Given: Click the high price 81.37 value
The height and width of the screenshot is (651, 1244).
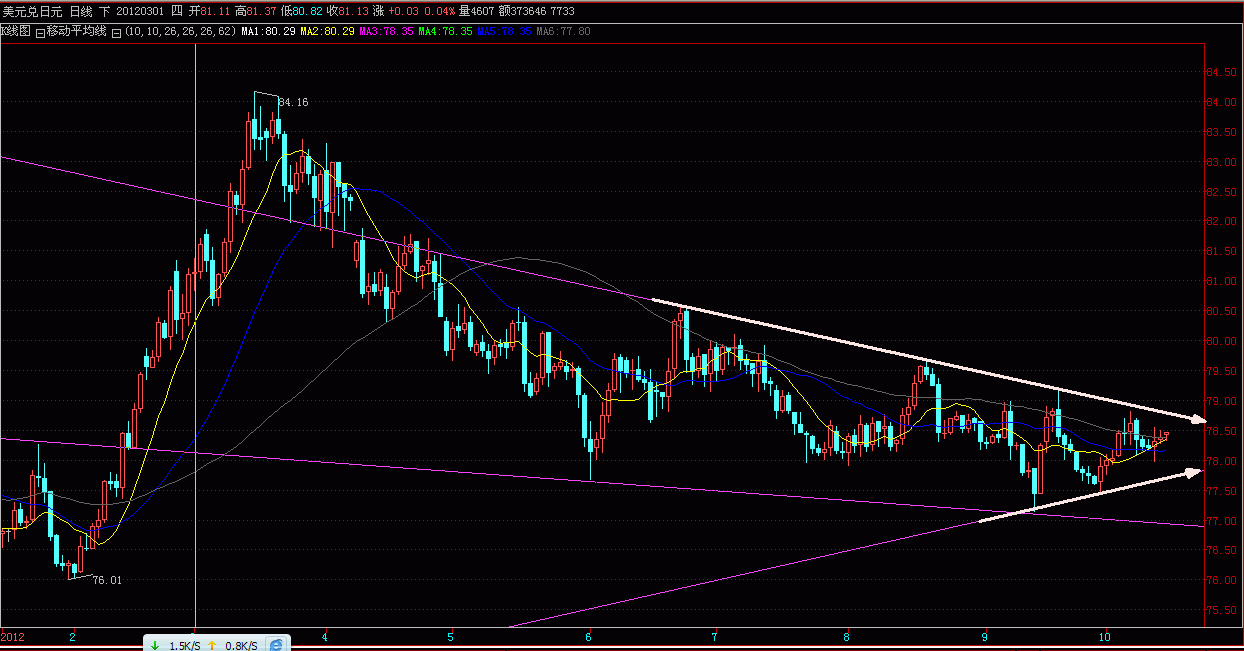Looking at the screenshot, I should 263,11.
